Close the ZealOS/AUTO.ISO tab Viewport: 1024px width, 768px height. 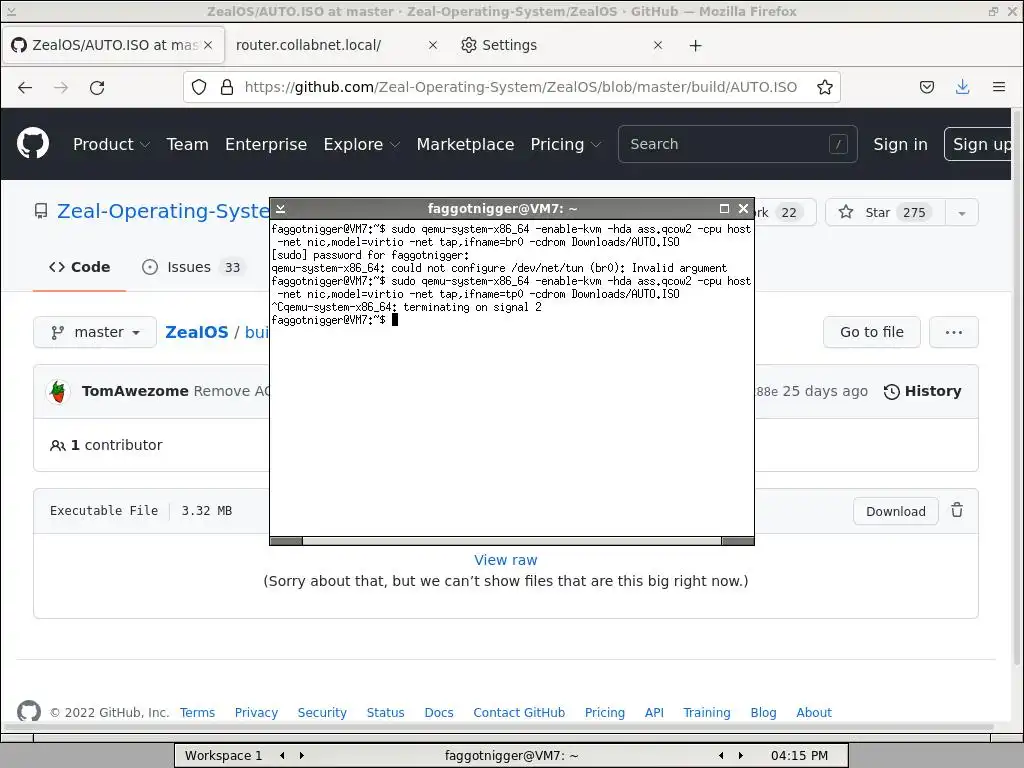pyautogui.click(x=208, y=45)
